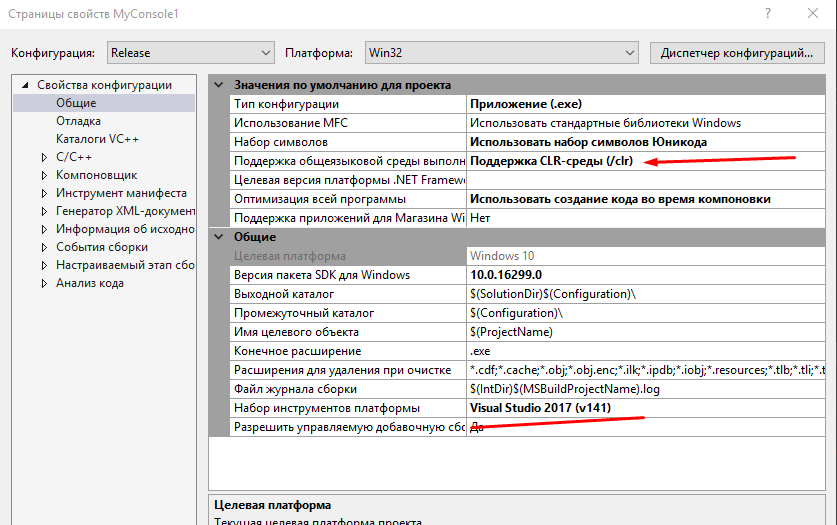Screen dimensions: 837x525
Task: Expand the Генератор XML-документов node
Action: [44, 211]
